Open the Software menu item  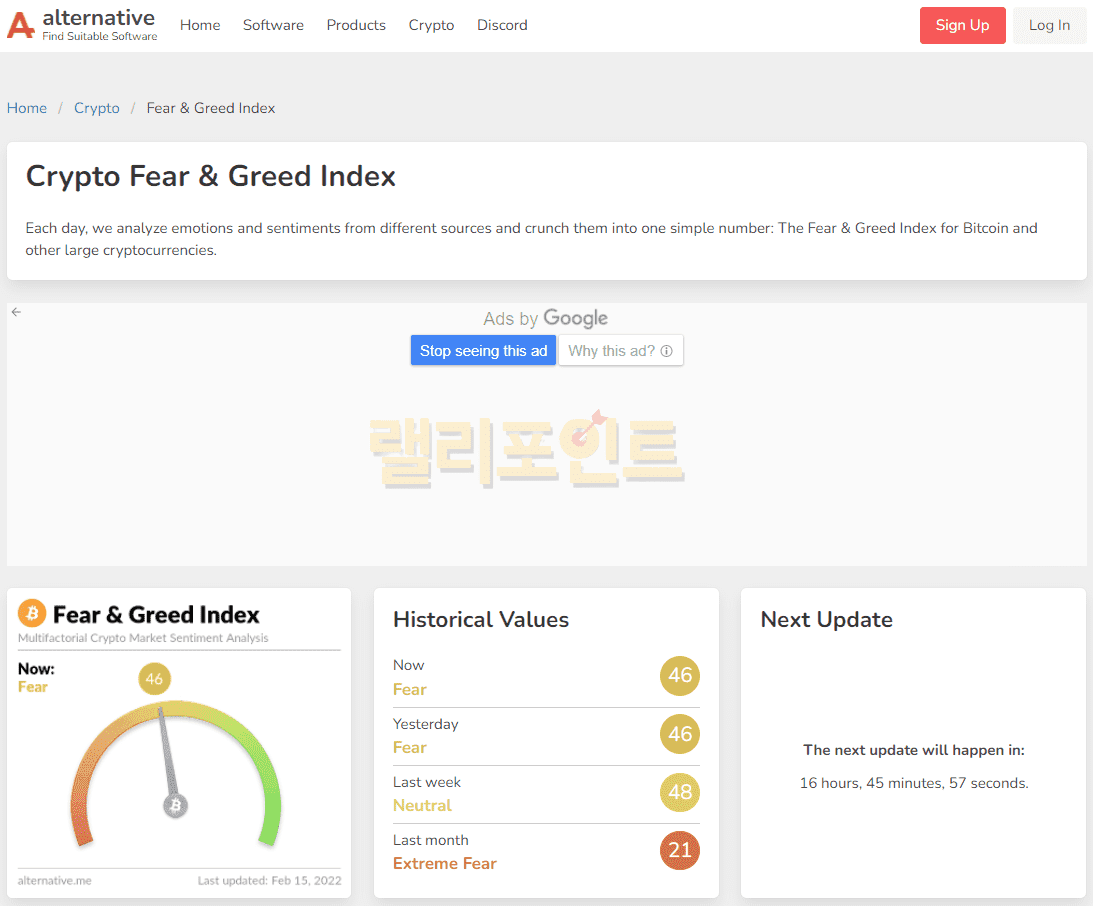pyautogui.click(x=273, y=25)
